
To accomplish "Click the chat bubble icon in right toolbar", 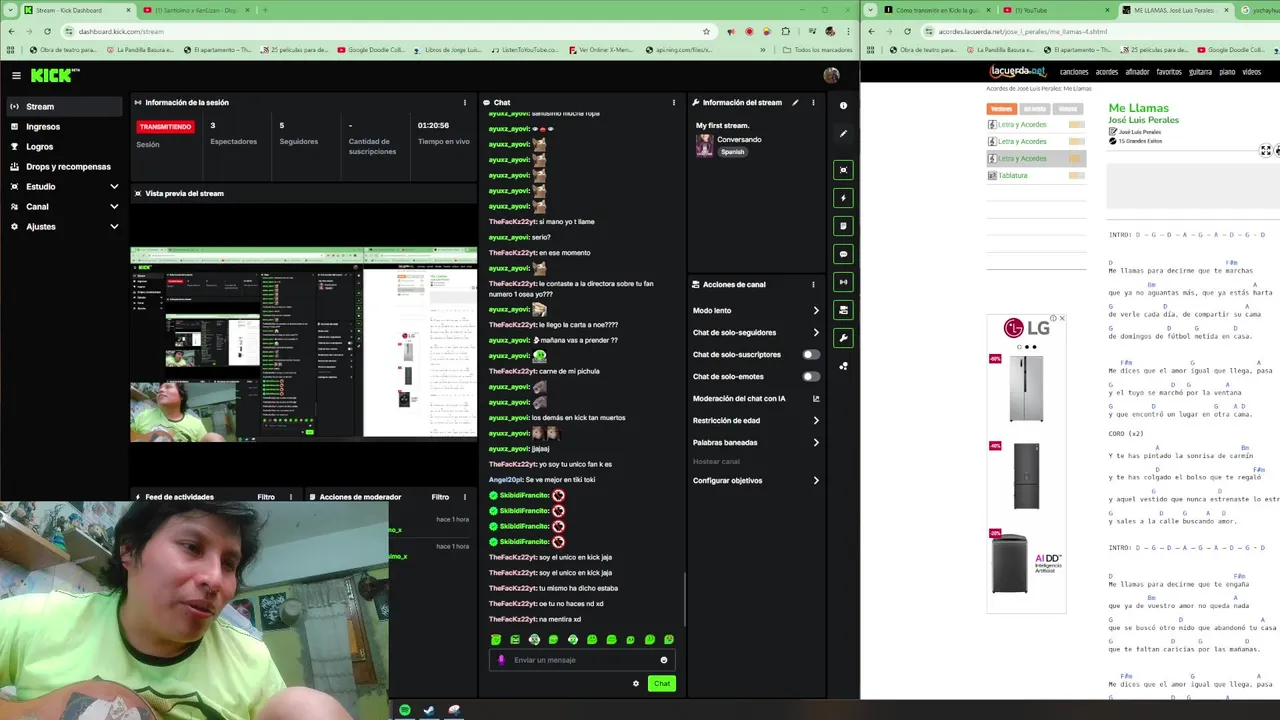I will (843, 254).
